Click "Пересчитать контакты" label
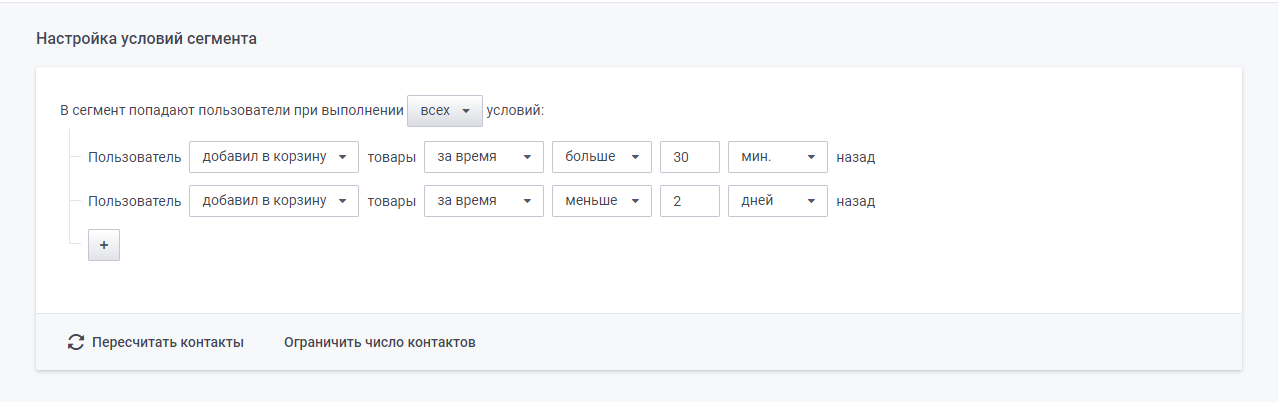This screenshot has height=402, width=1278. pyautogui.click(x=168, y=342)
